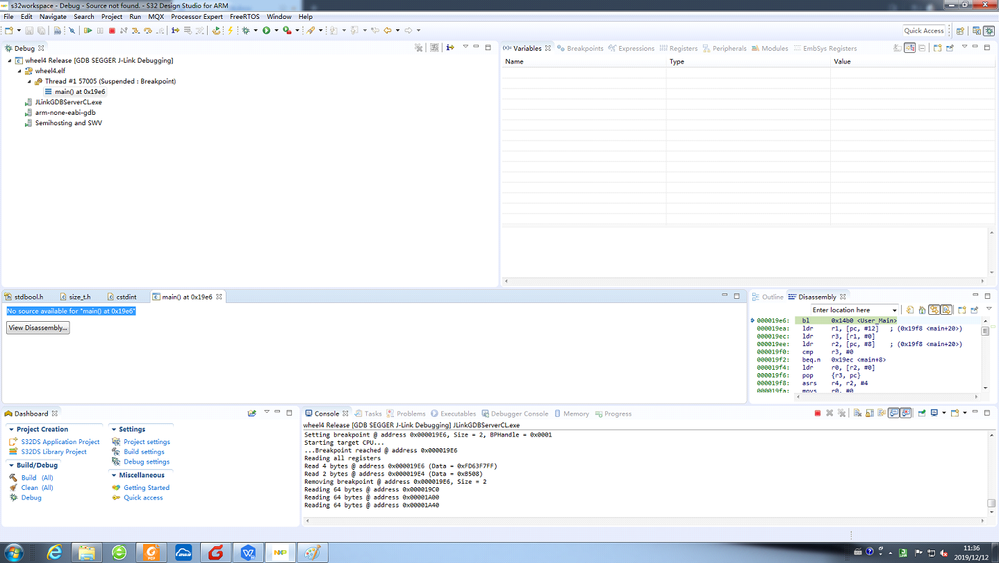Click the Save icon in main toolbar
The image size is (999, 563).
pos(29,30)
